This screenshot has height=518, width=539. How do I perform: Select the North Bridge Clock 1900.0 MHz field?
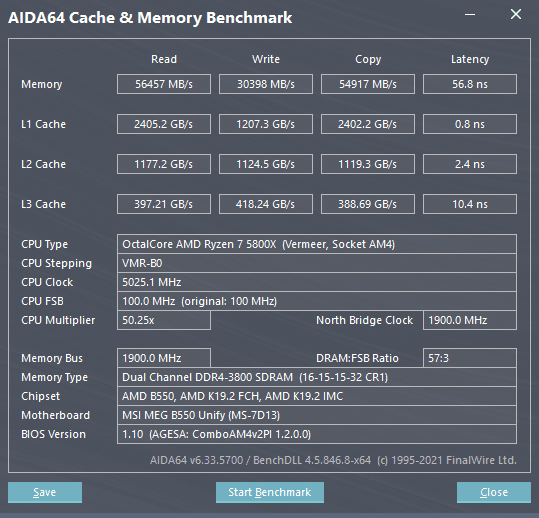point(470,320)
